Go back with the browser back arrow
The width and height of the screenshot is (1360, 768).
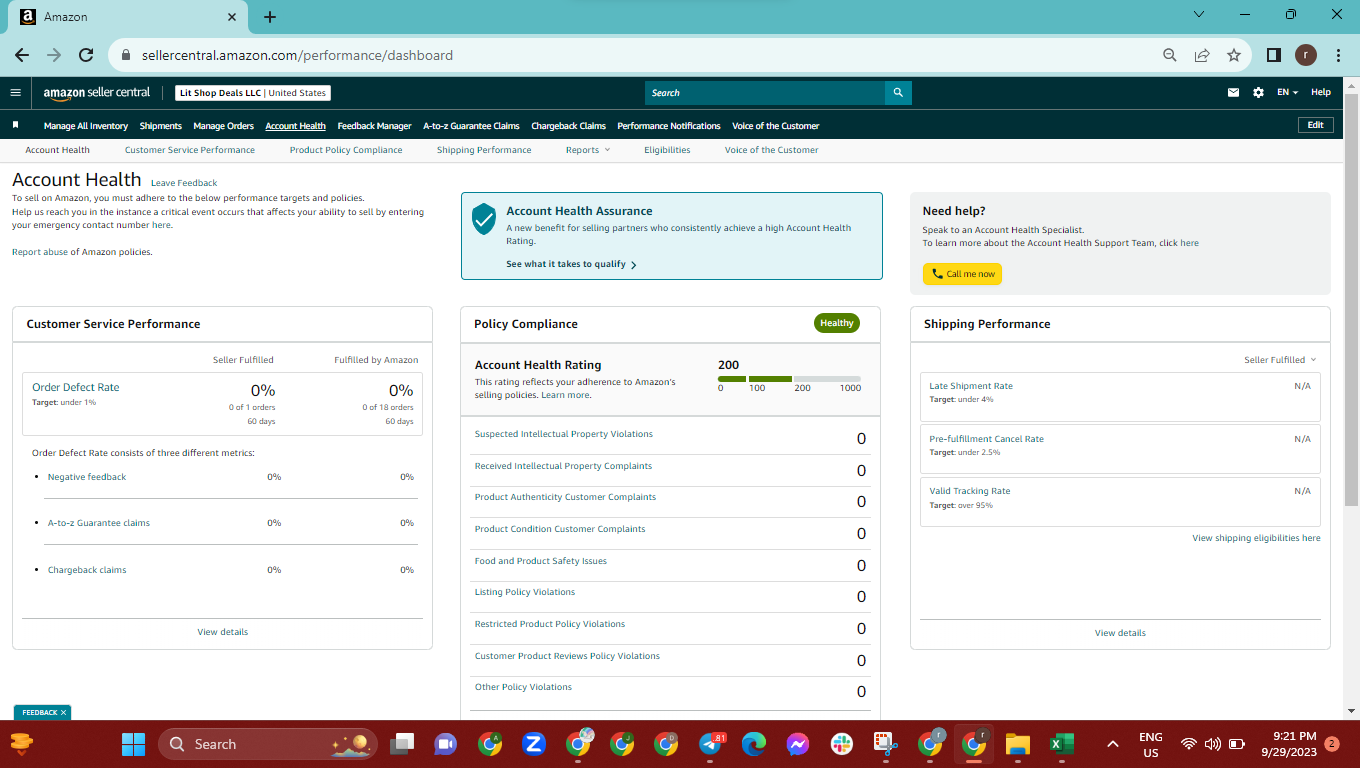[x=22, y=55]
